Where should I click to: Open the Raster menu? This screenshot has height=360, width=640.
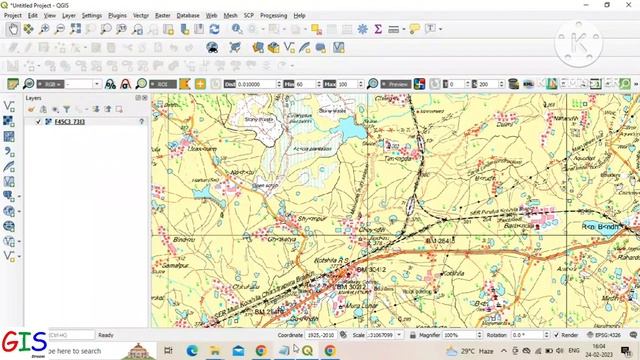[162, 16]
